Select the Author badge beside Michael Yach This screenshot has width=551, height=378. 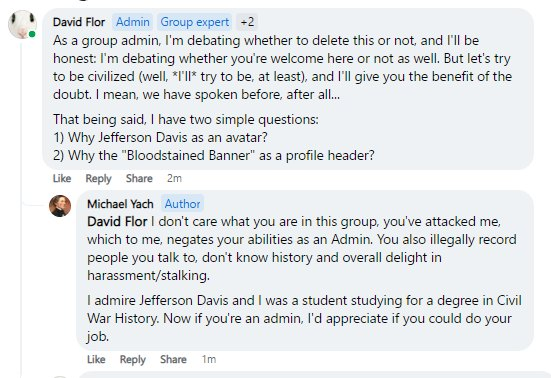[x=182, y=204]
